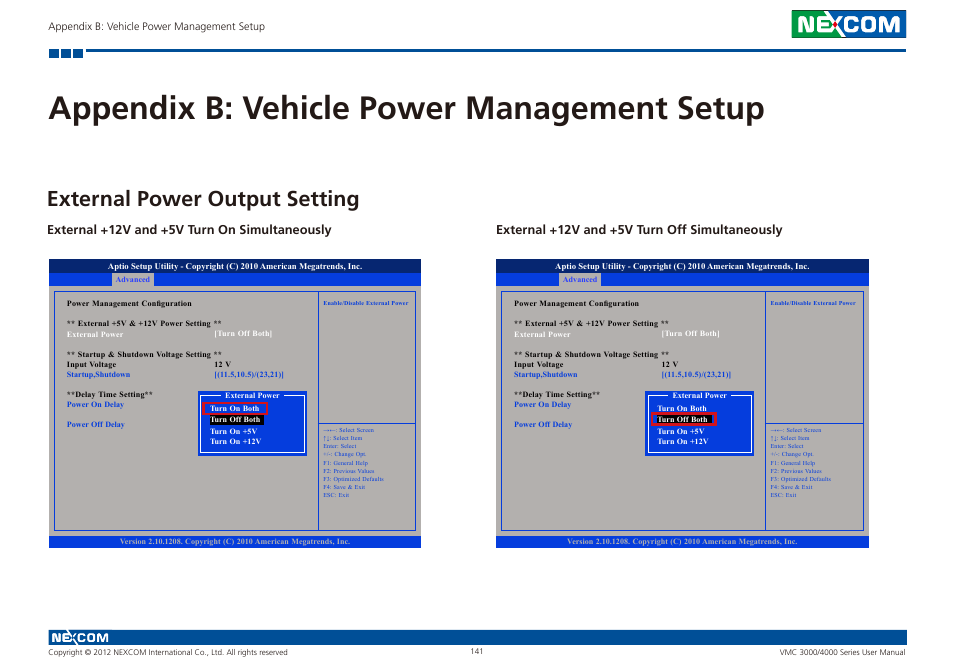This screenshot has height=672, width=954.
Task: Click F3: Optimized Defaults hint in right BIOS
Action: click(x=801, y=479)
